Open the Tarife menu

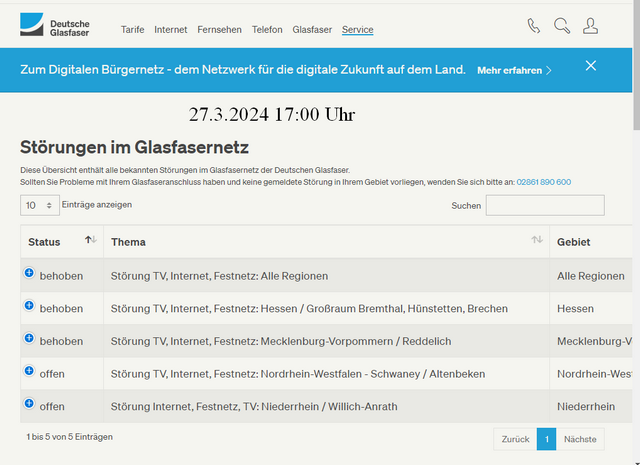[132, 29]
